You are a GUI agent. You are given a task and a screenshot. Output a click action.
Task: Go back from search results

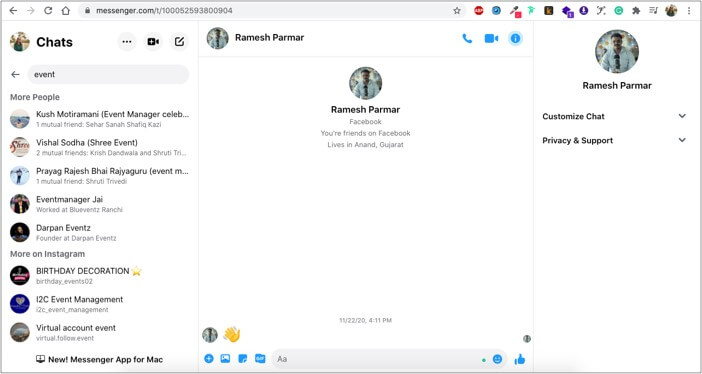click(x=16, y=74)
